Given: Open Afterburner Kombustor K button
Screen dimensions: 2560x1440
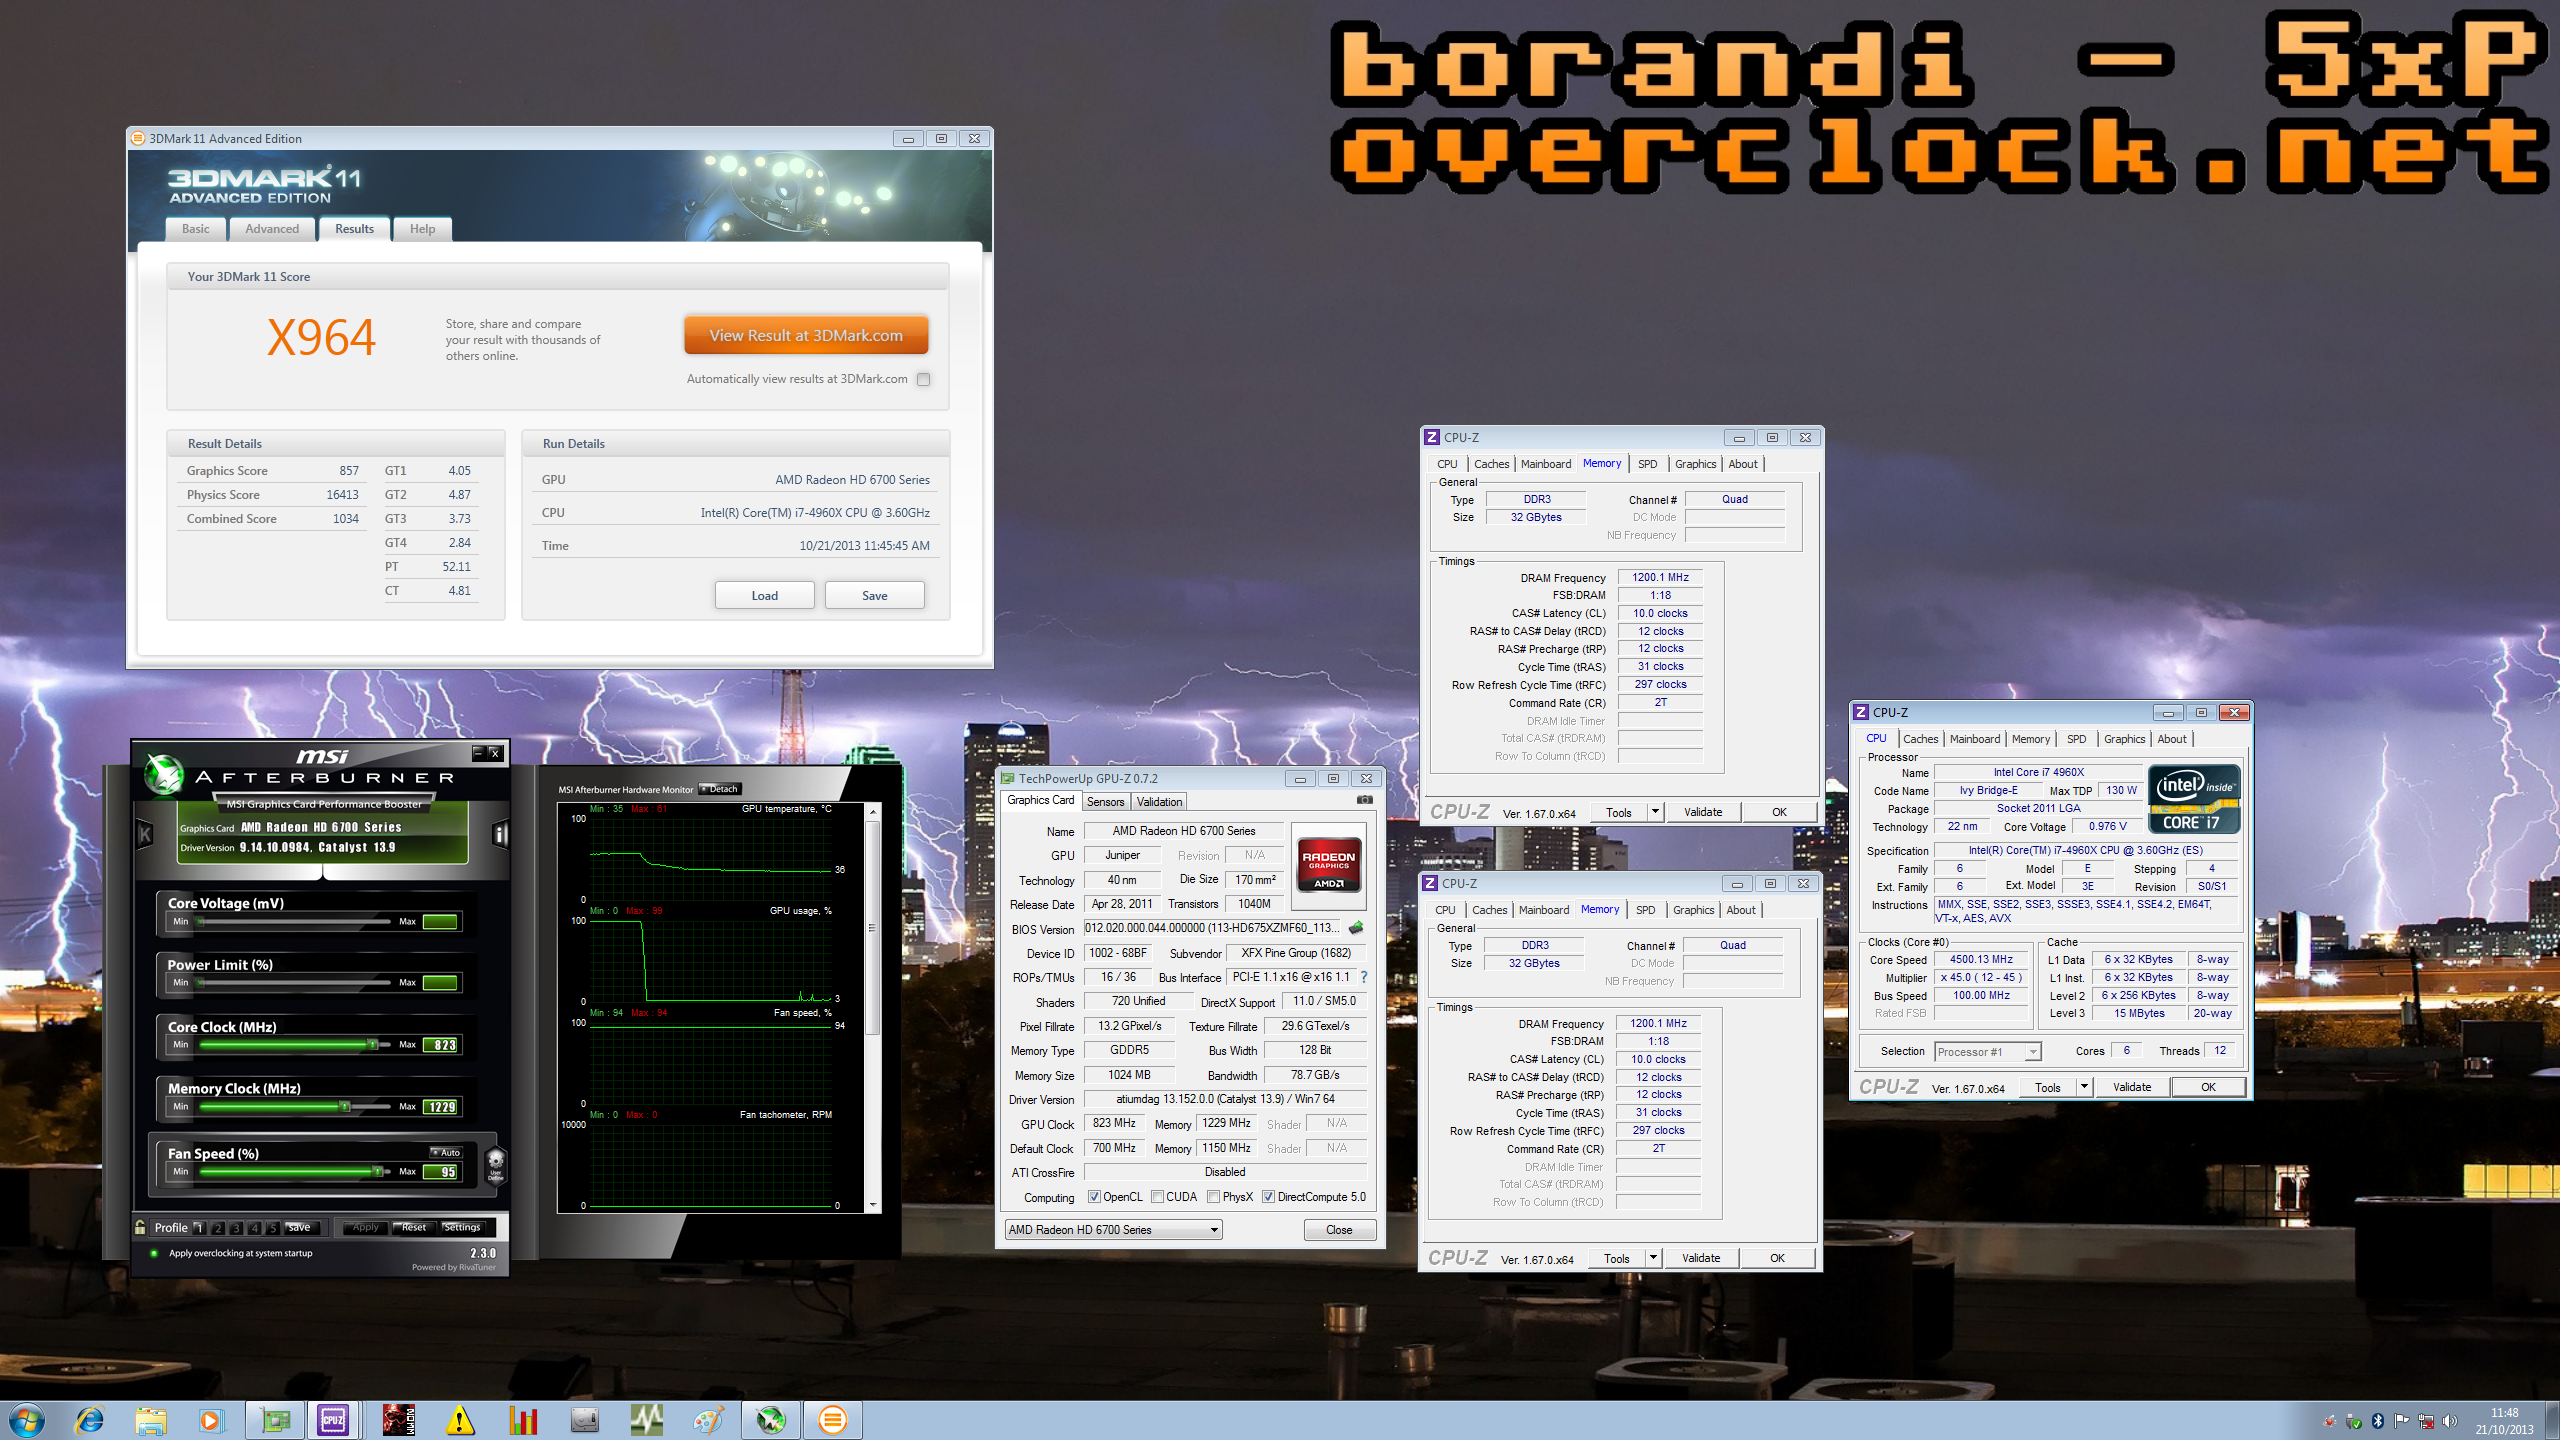Looking at the screenshot, I should [145, 833].
